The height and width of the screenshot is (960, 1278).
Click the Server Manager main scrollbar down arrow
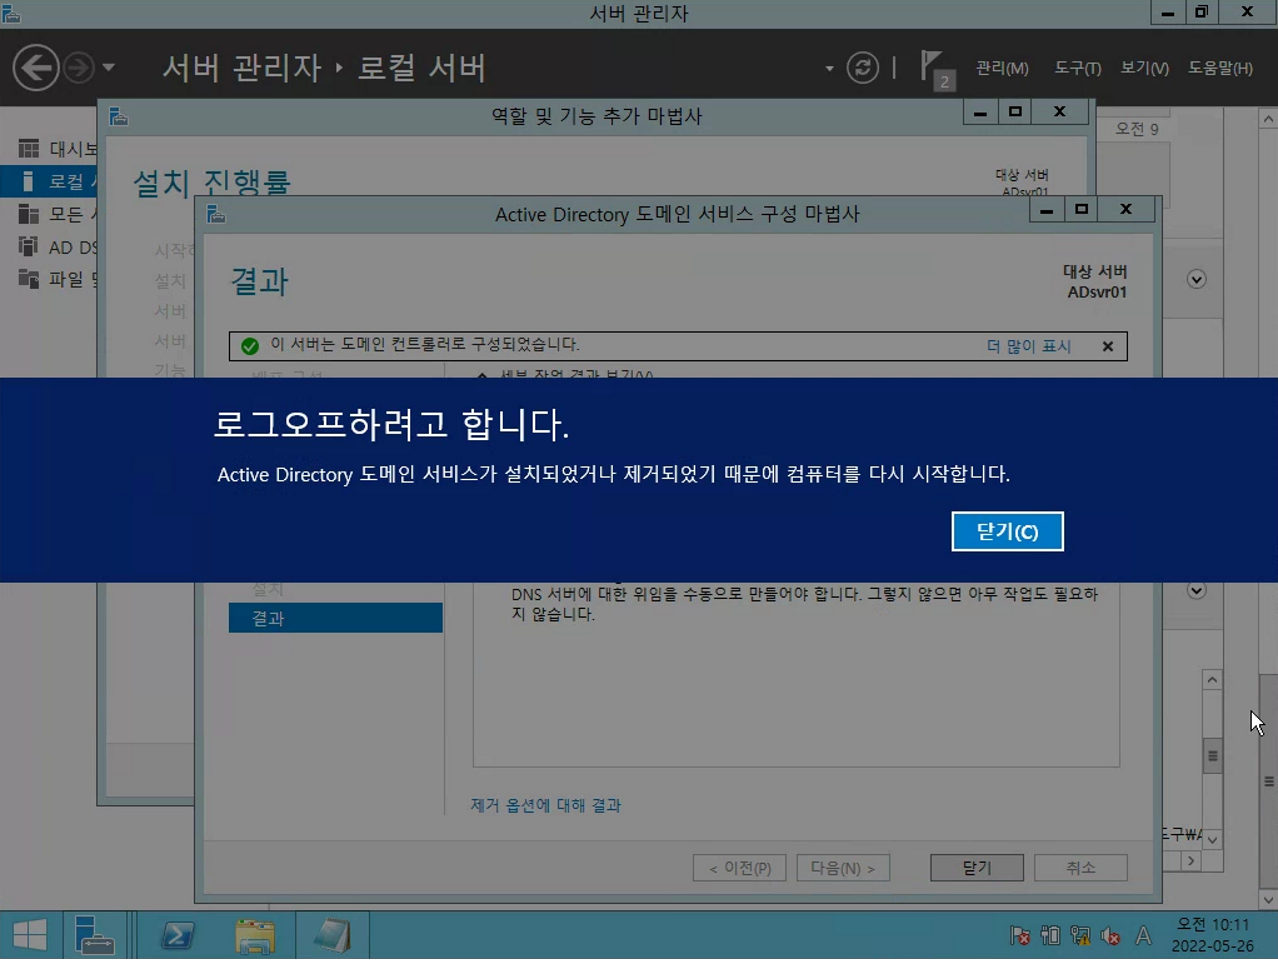(x=1269, y=900)
